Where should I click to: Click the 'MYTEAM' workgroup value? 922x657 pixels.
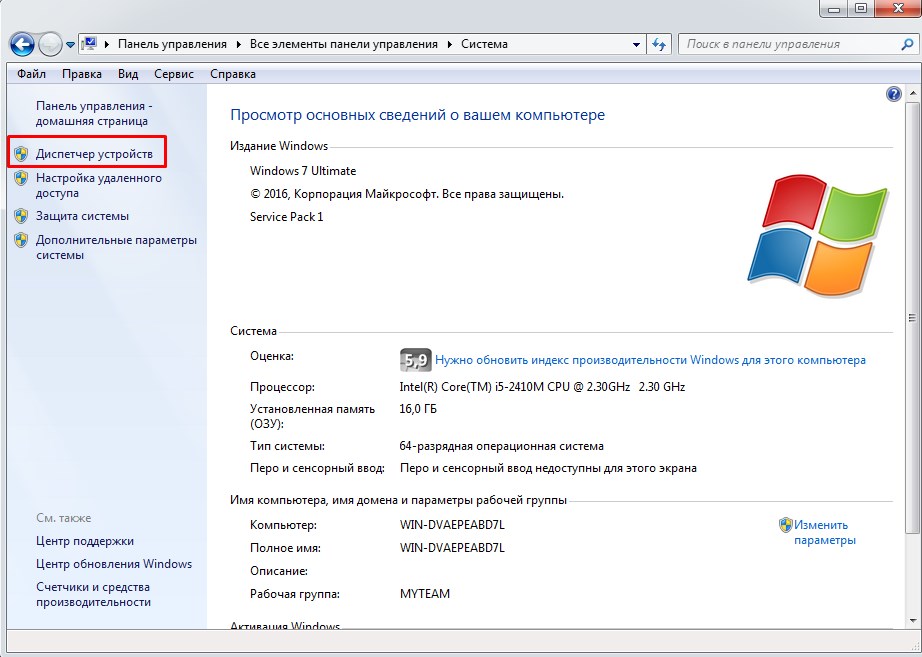(425, 594)
